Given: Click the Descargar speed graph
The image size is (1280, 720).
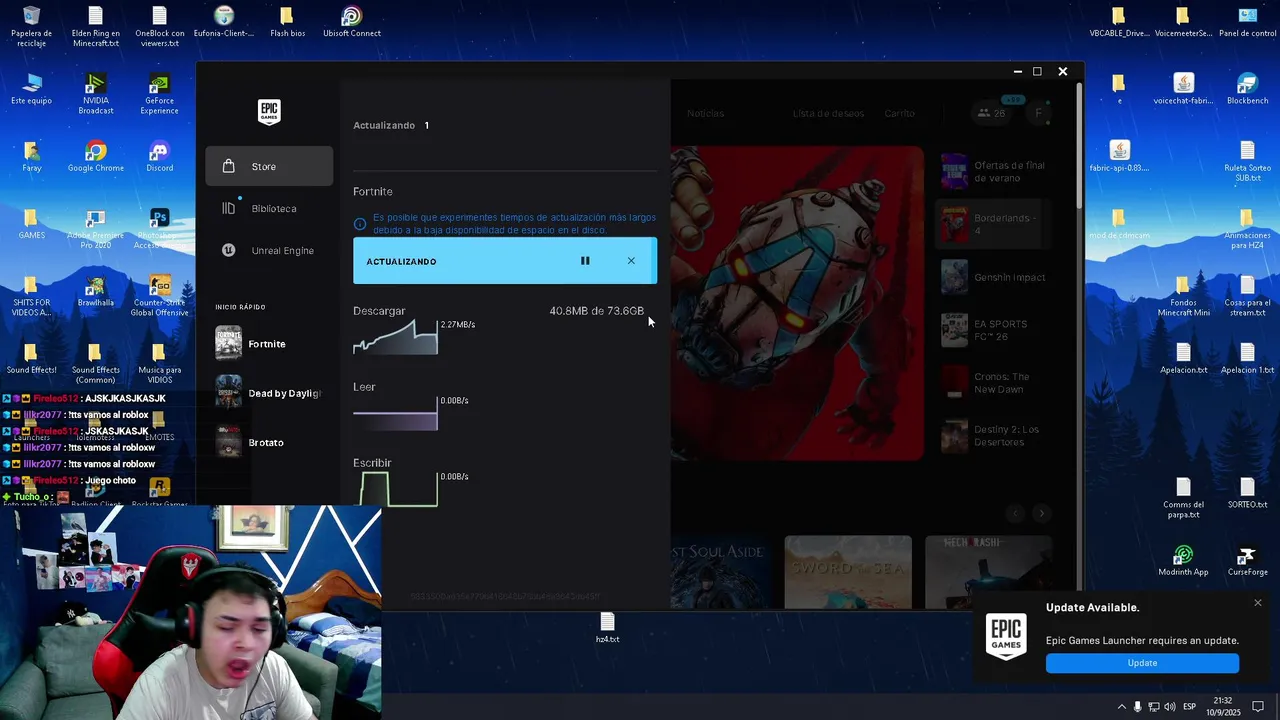Looking at the screenshot, I should click(x=395, y=336).
